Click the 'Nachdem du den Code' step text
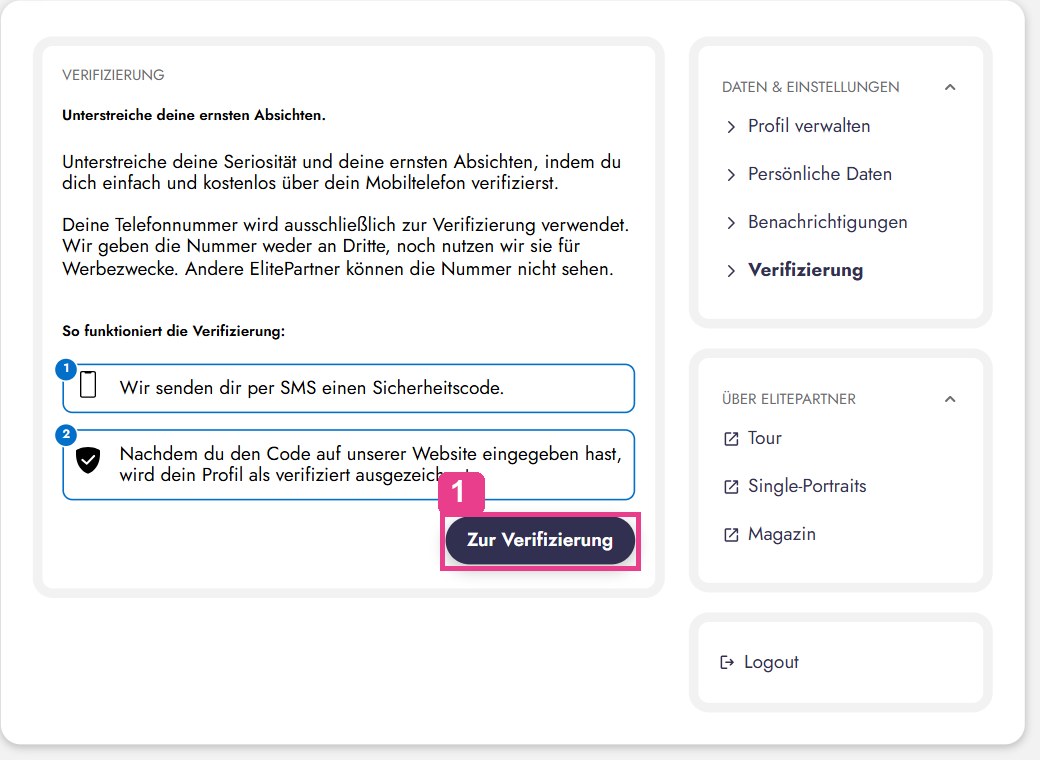Image resolution: width=1040 pixels, height=760 pixels. coord(370,464)
